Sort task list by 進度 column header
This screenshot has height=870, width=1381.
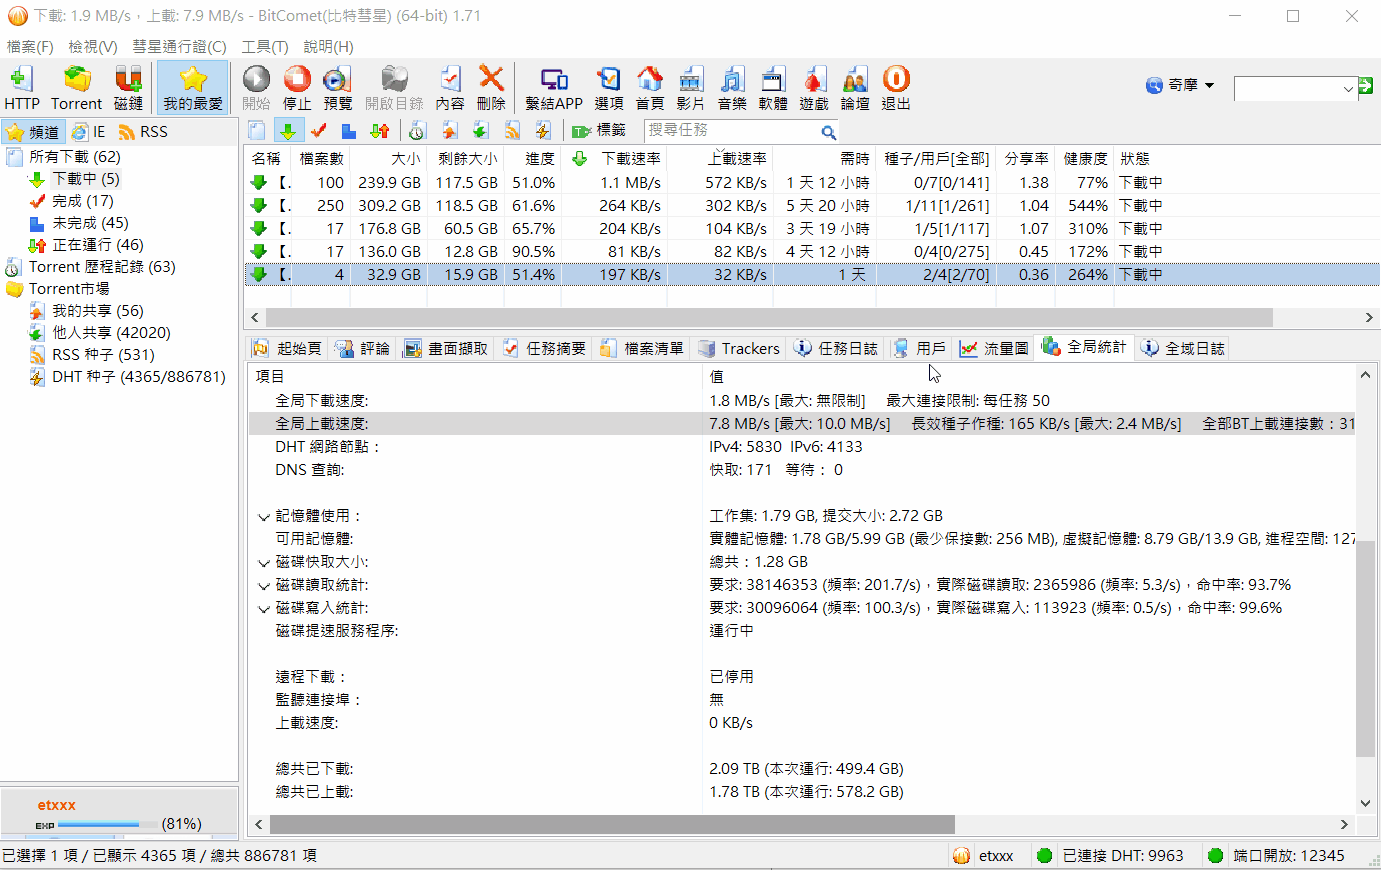tap(533, 158)
